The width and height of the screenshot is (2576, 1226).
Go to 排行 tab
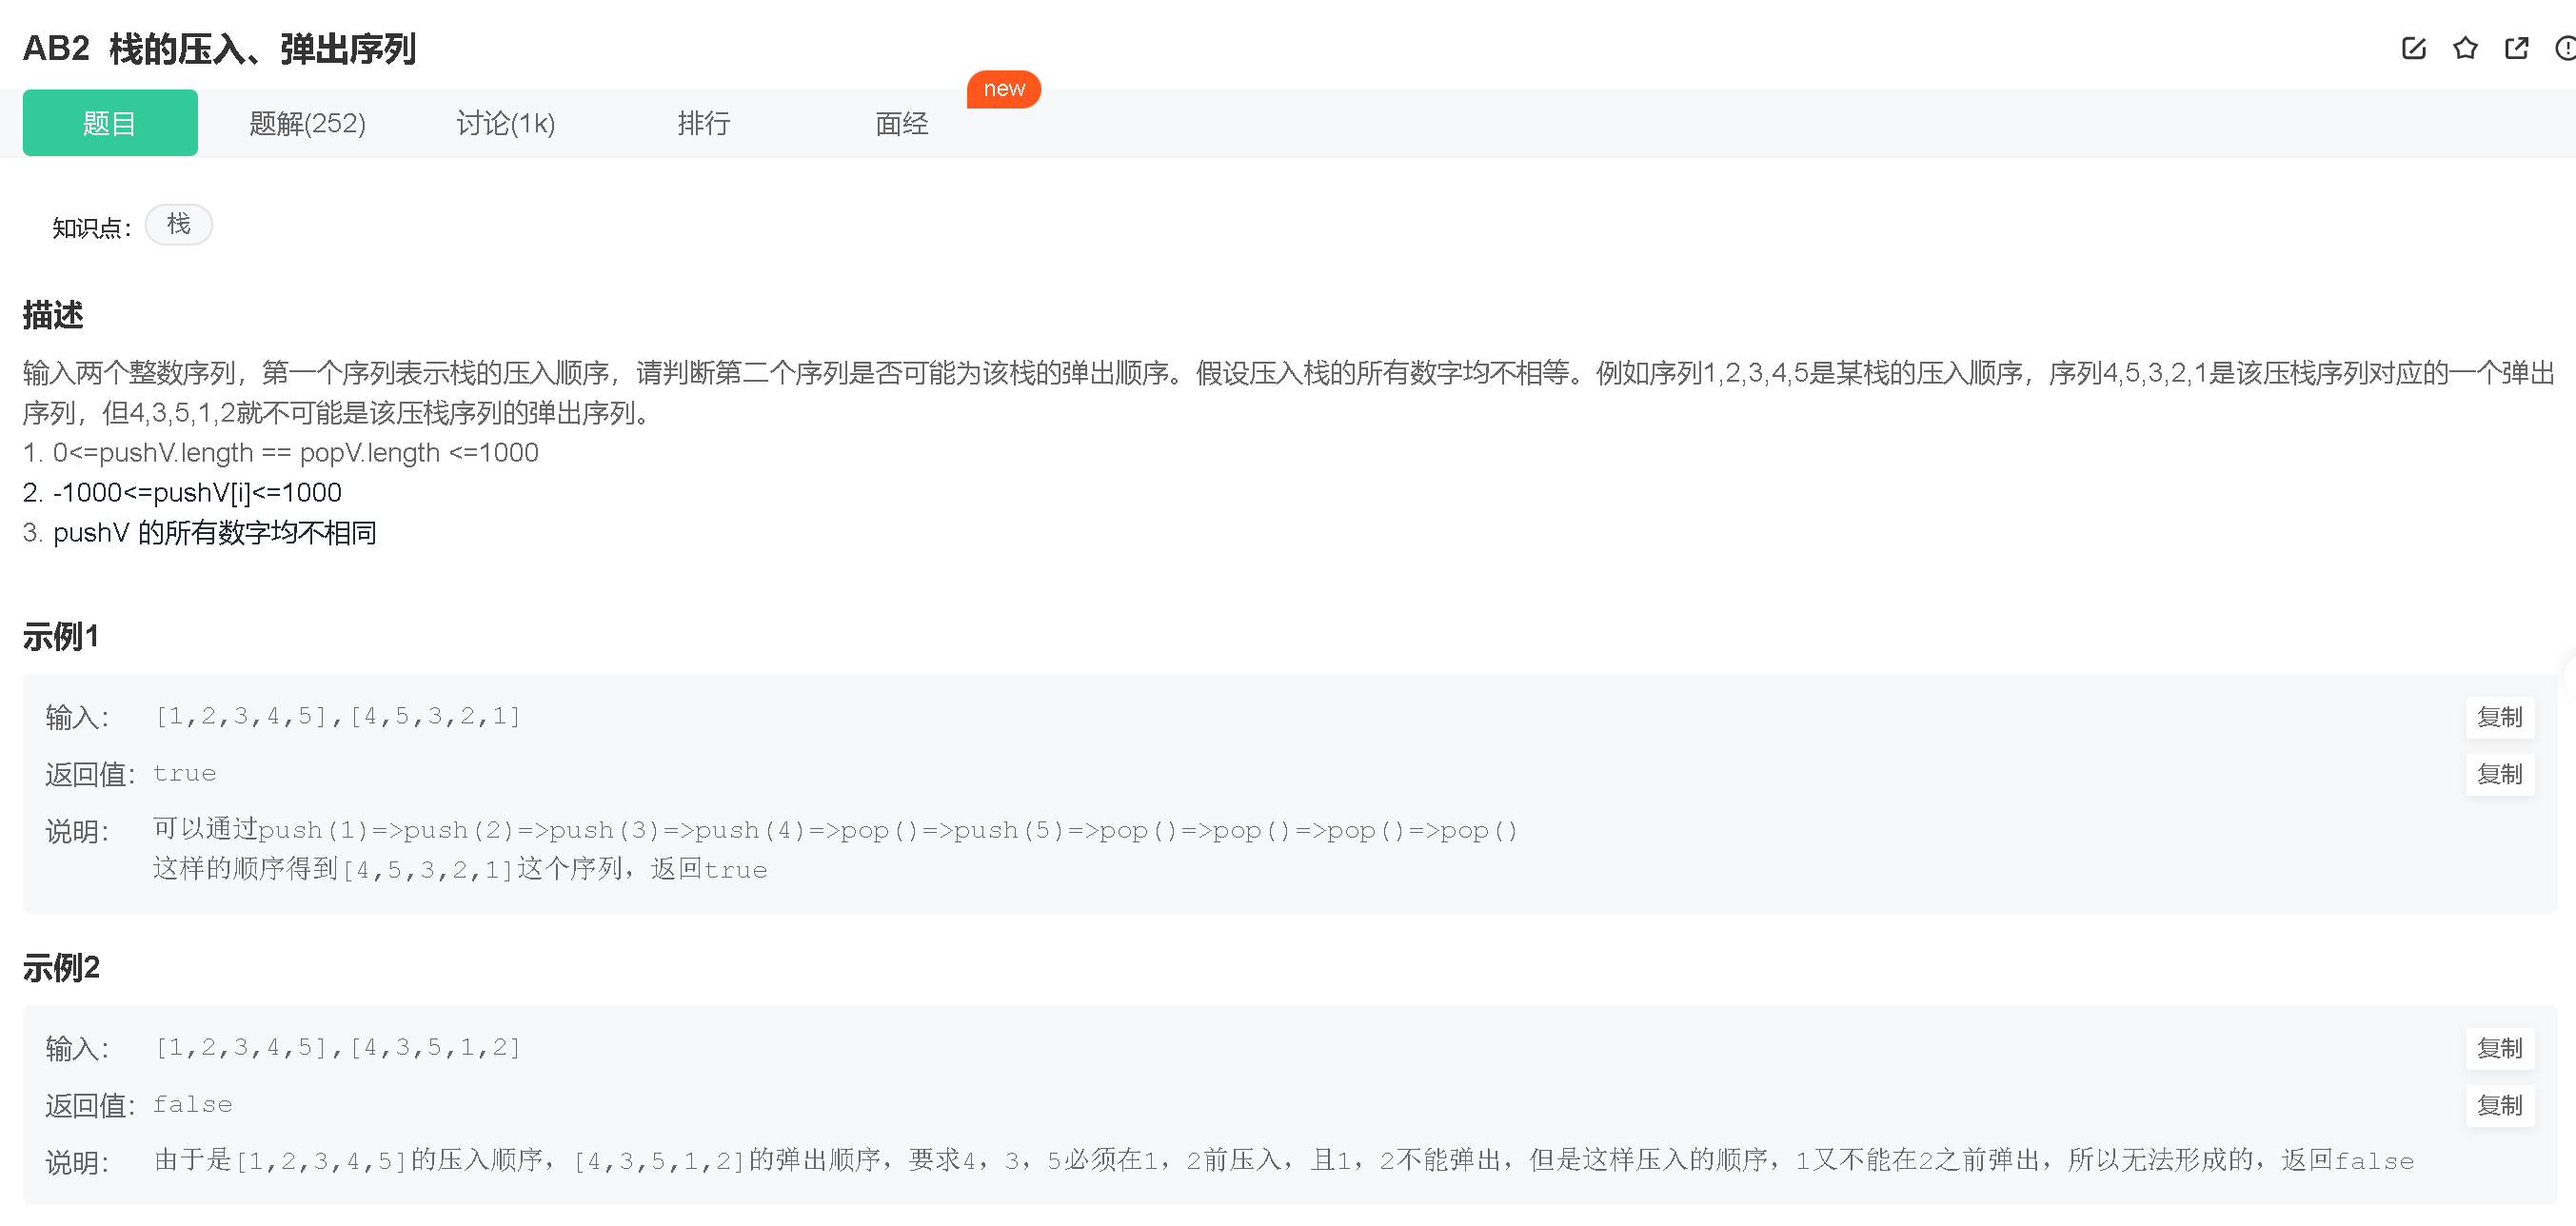pyautogui.click(x=703, y=123)
